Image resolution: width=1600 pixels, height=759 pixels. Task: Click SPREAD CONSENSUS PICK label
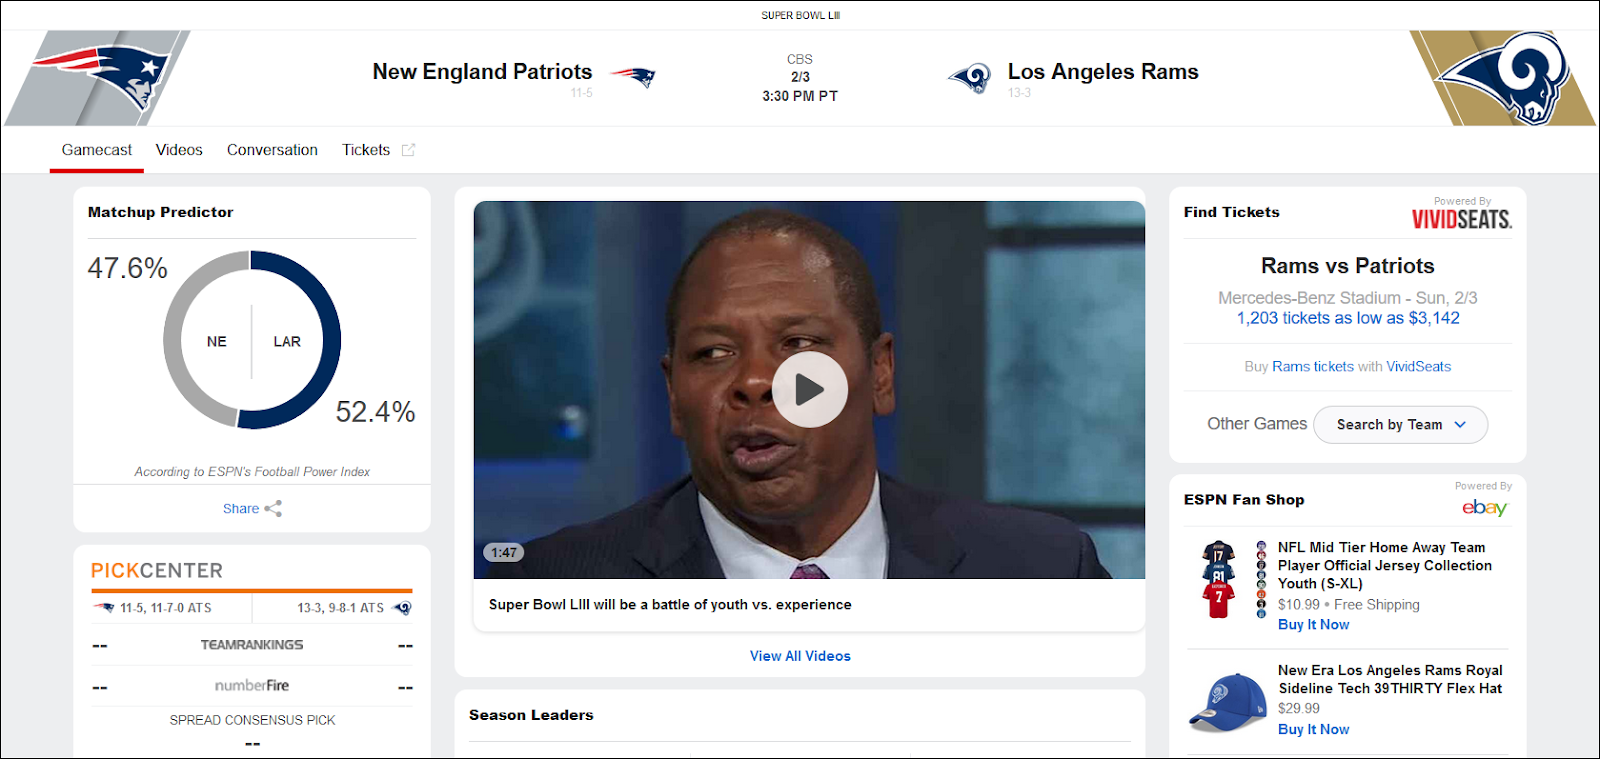[x=252, y=720]
